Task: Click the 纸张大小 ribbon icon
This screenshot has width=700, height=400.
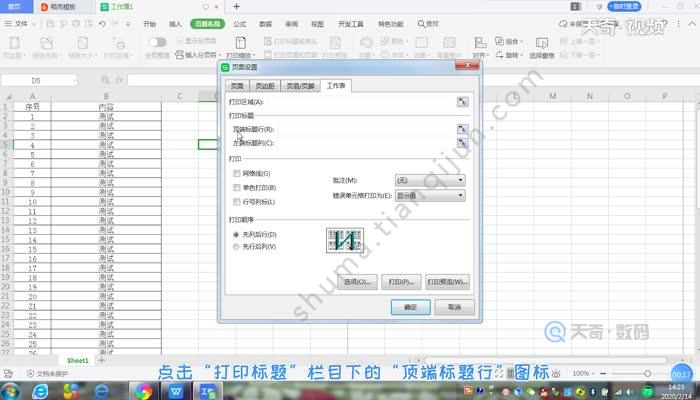Action: (x=83, y=43)
